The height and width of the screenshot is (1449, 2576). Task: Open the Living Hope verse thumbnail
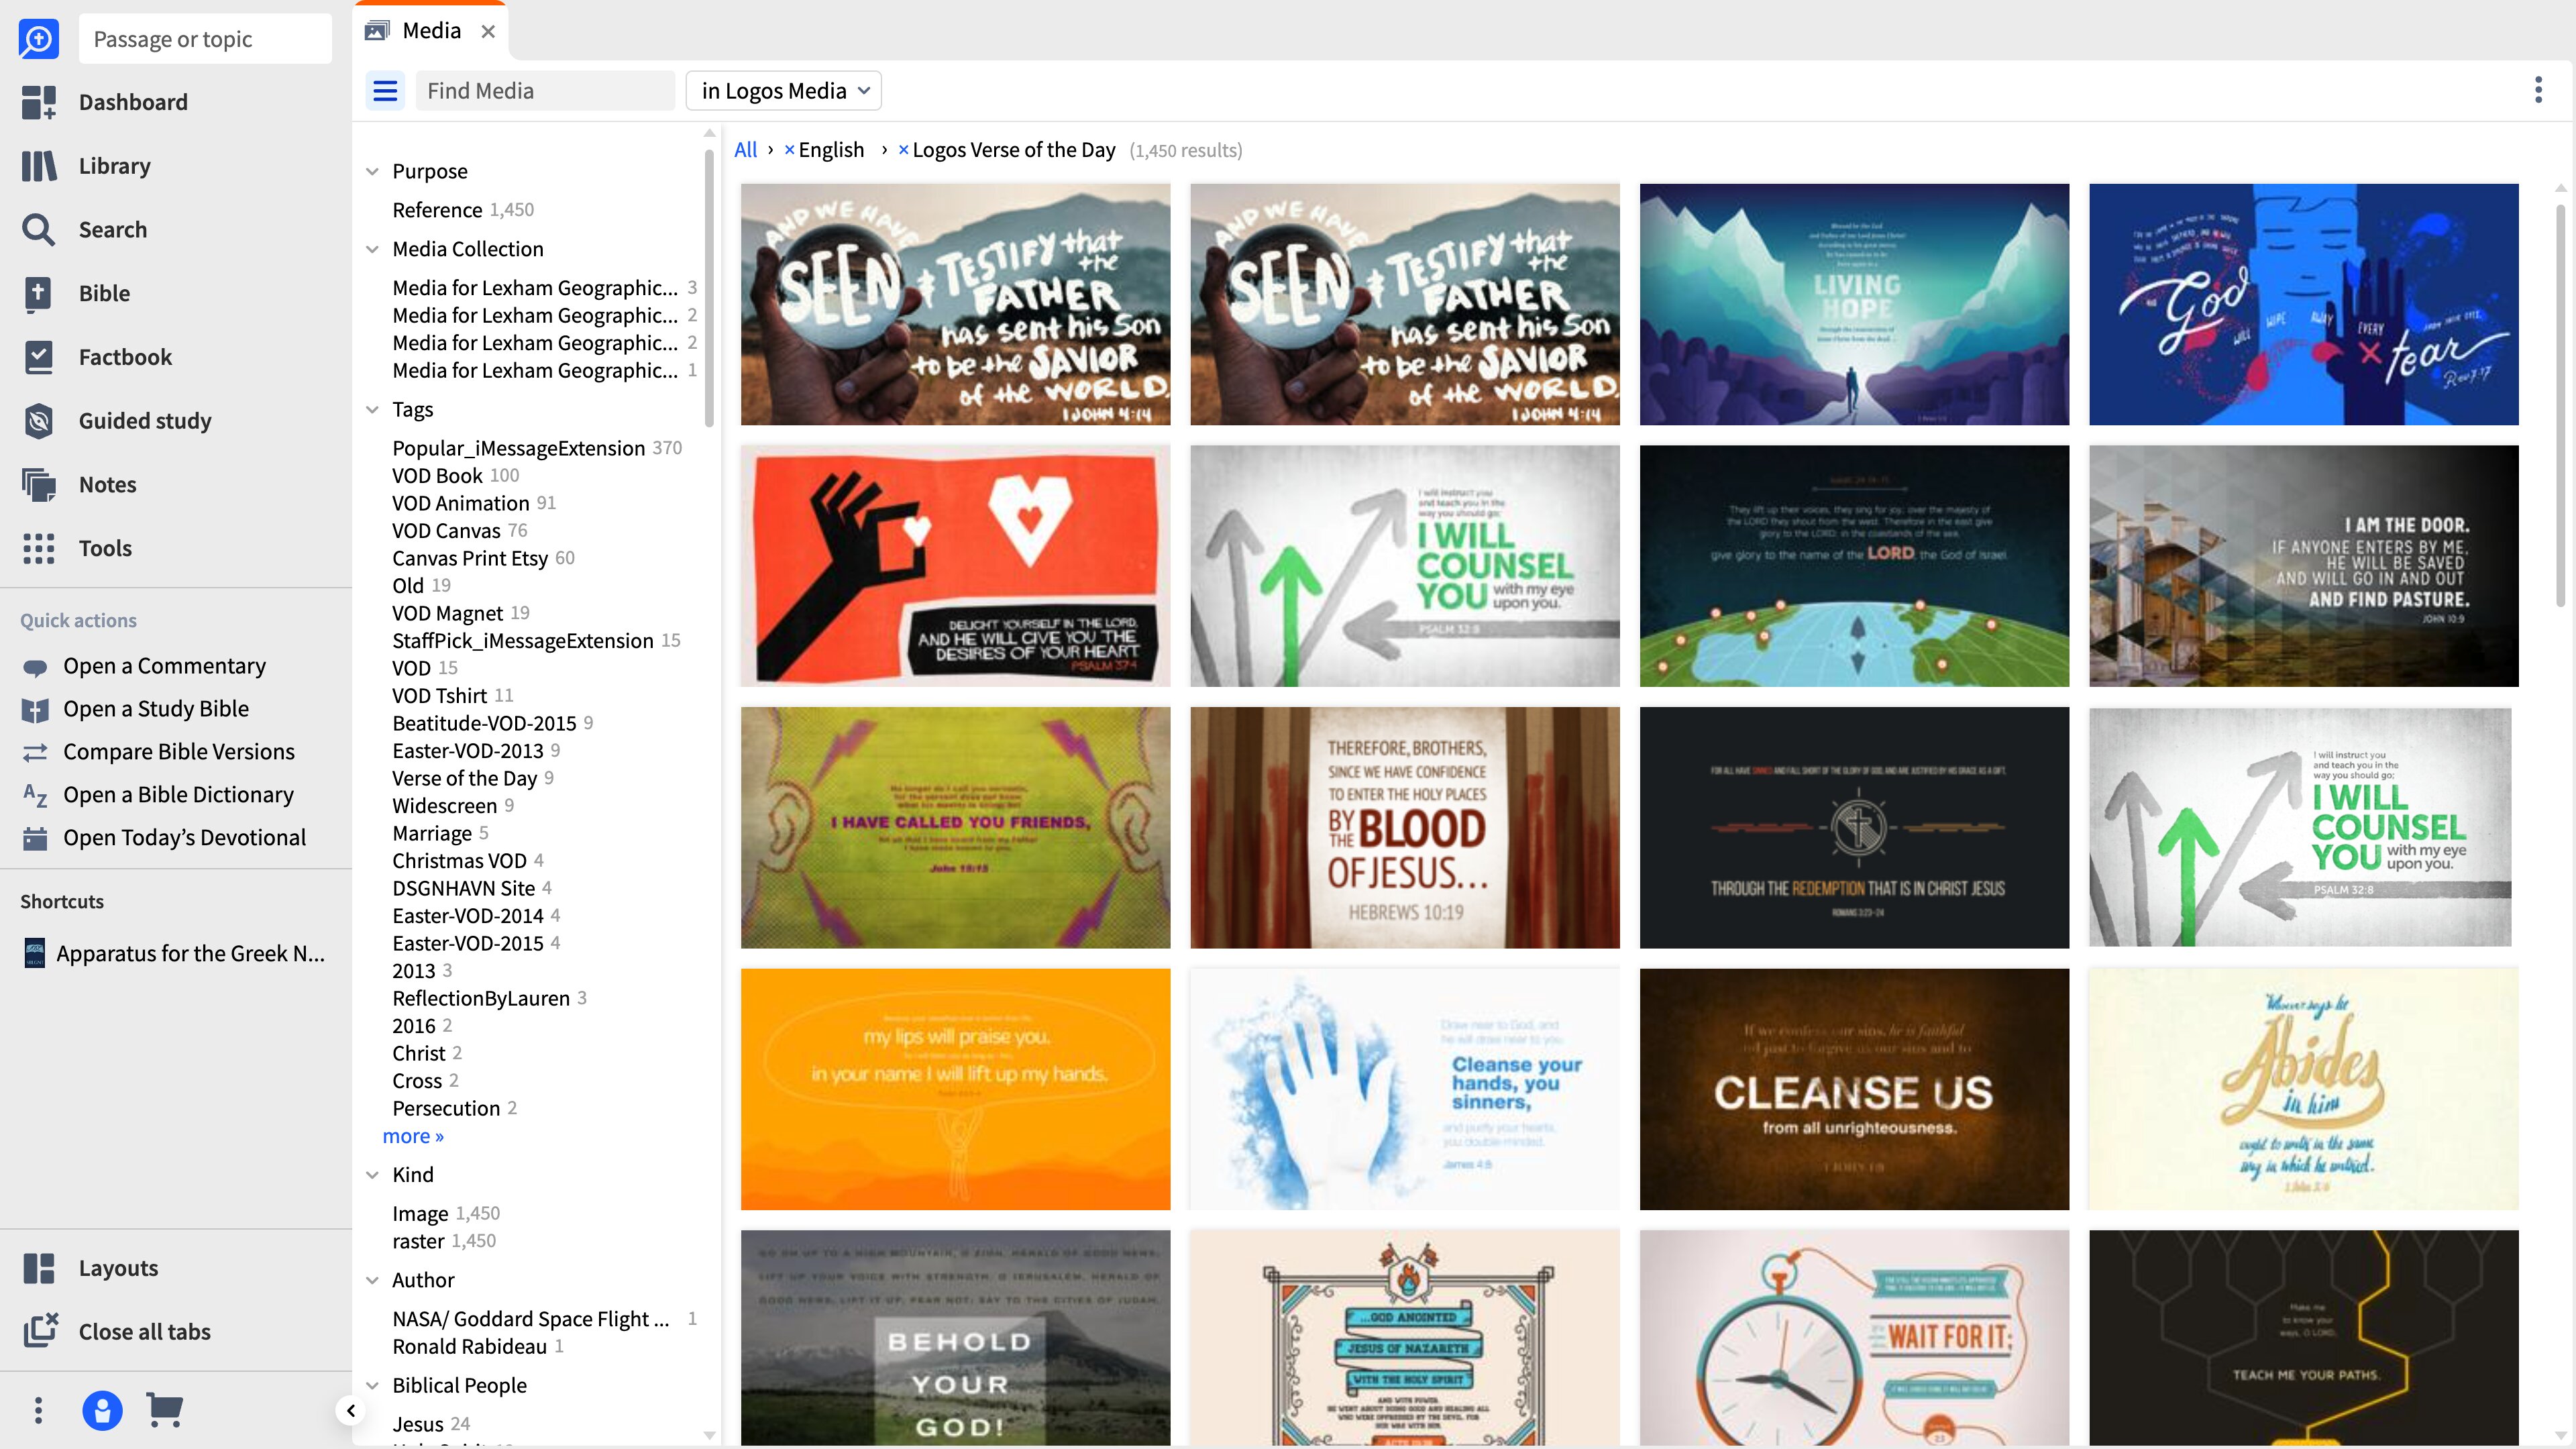point(1853,304)
